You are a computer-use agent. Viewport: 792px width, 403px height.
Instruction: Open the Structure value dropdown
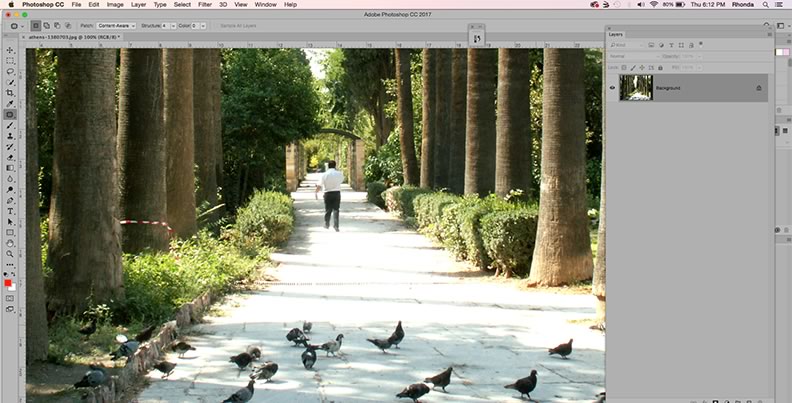pyautogui.click(x=166, y=24)
